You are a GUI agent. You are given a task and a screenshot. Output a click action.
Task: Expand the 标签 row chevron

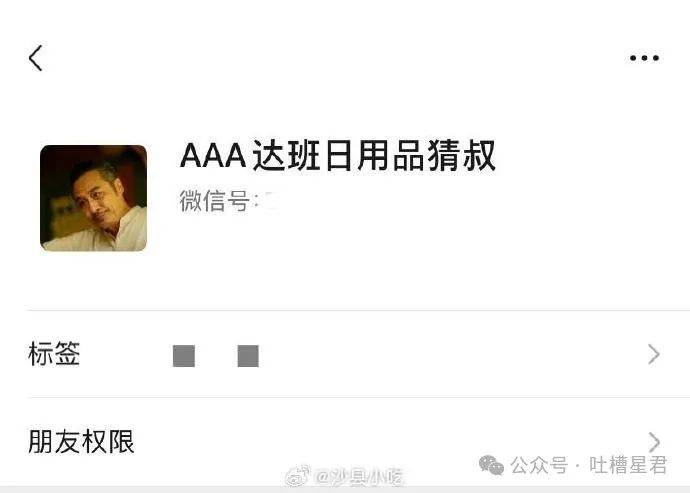(x=654, y=354)
